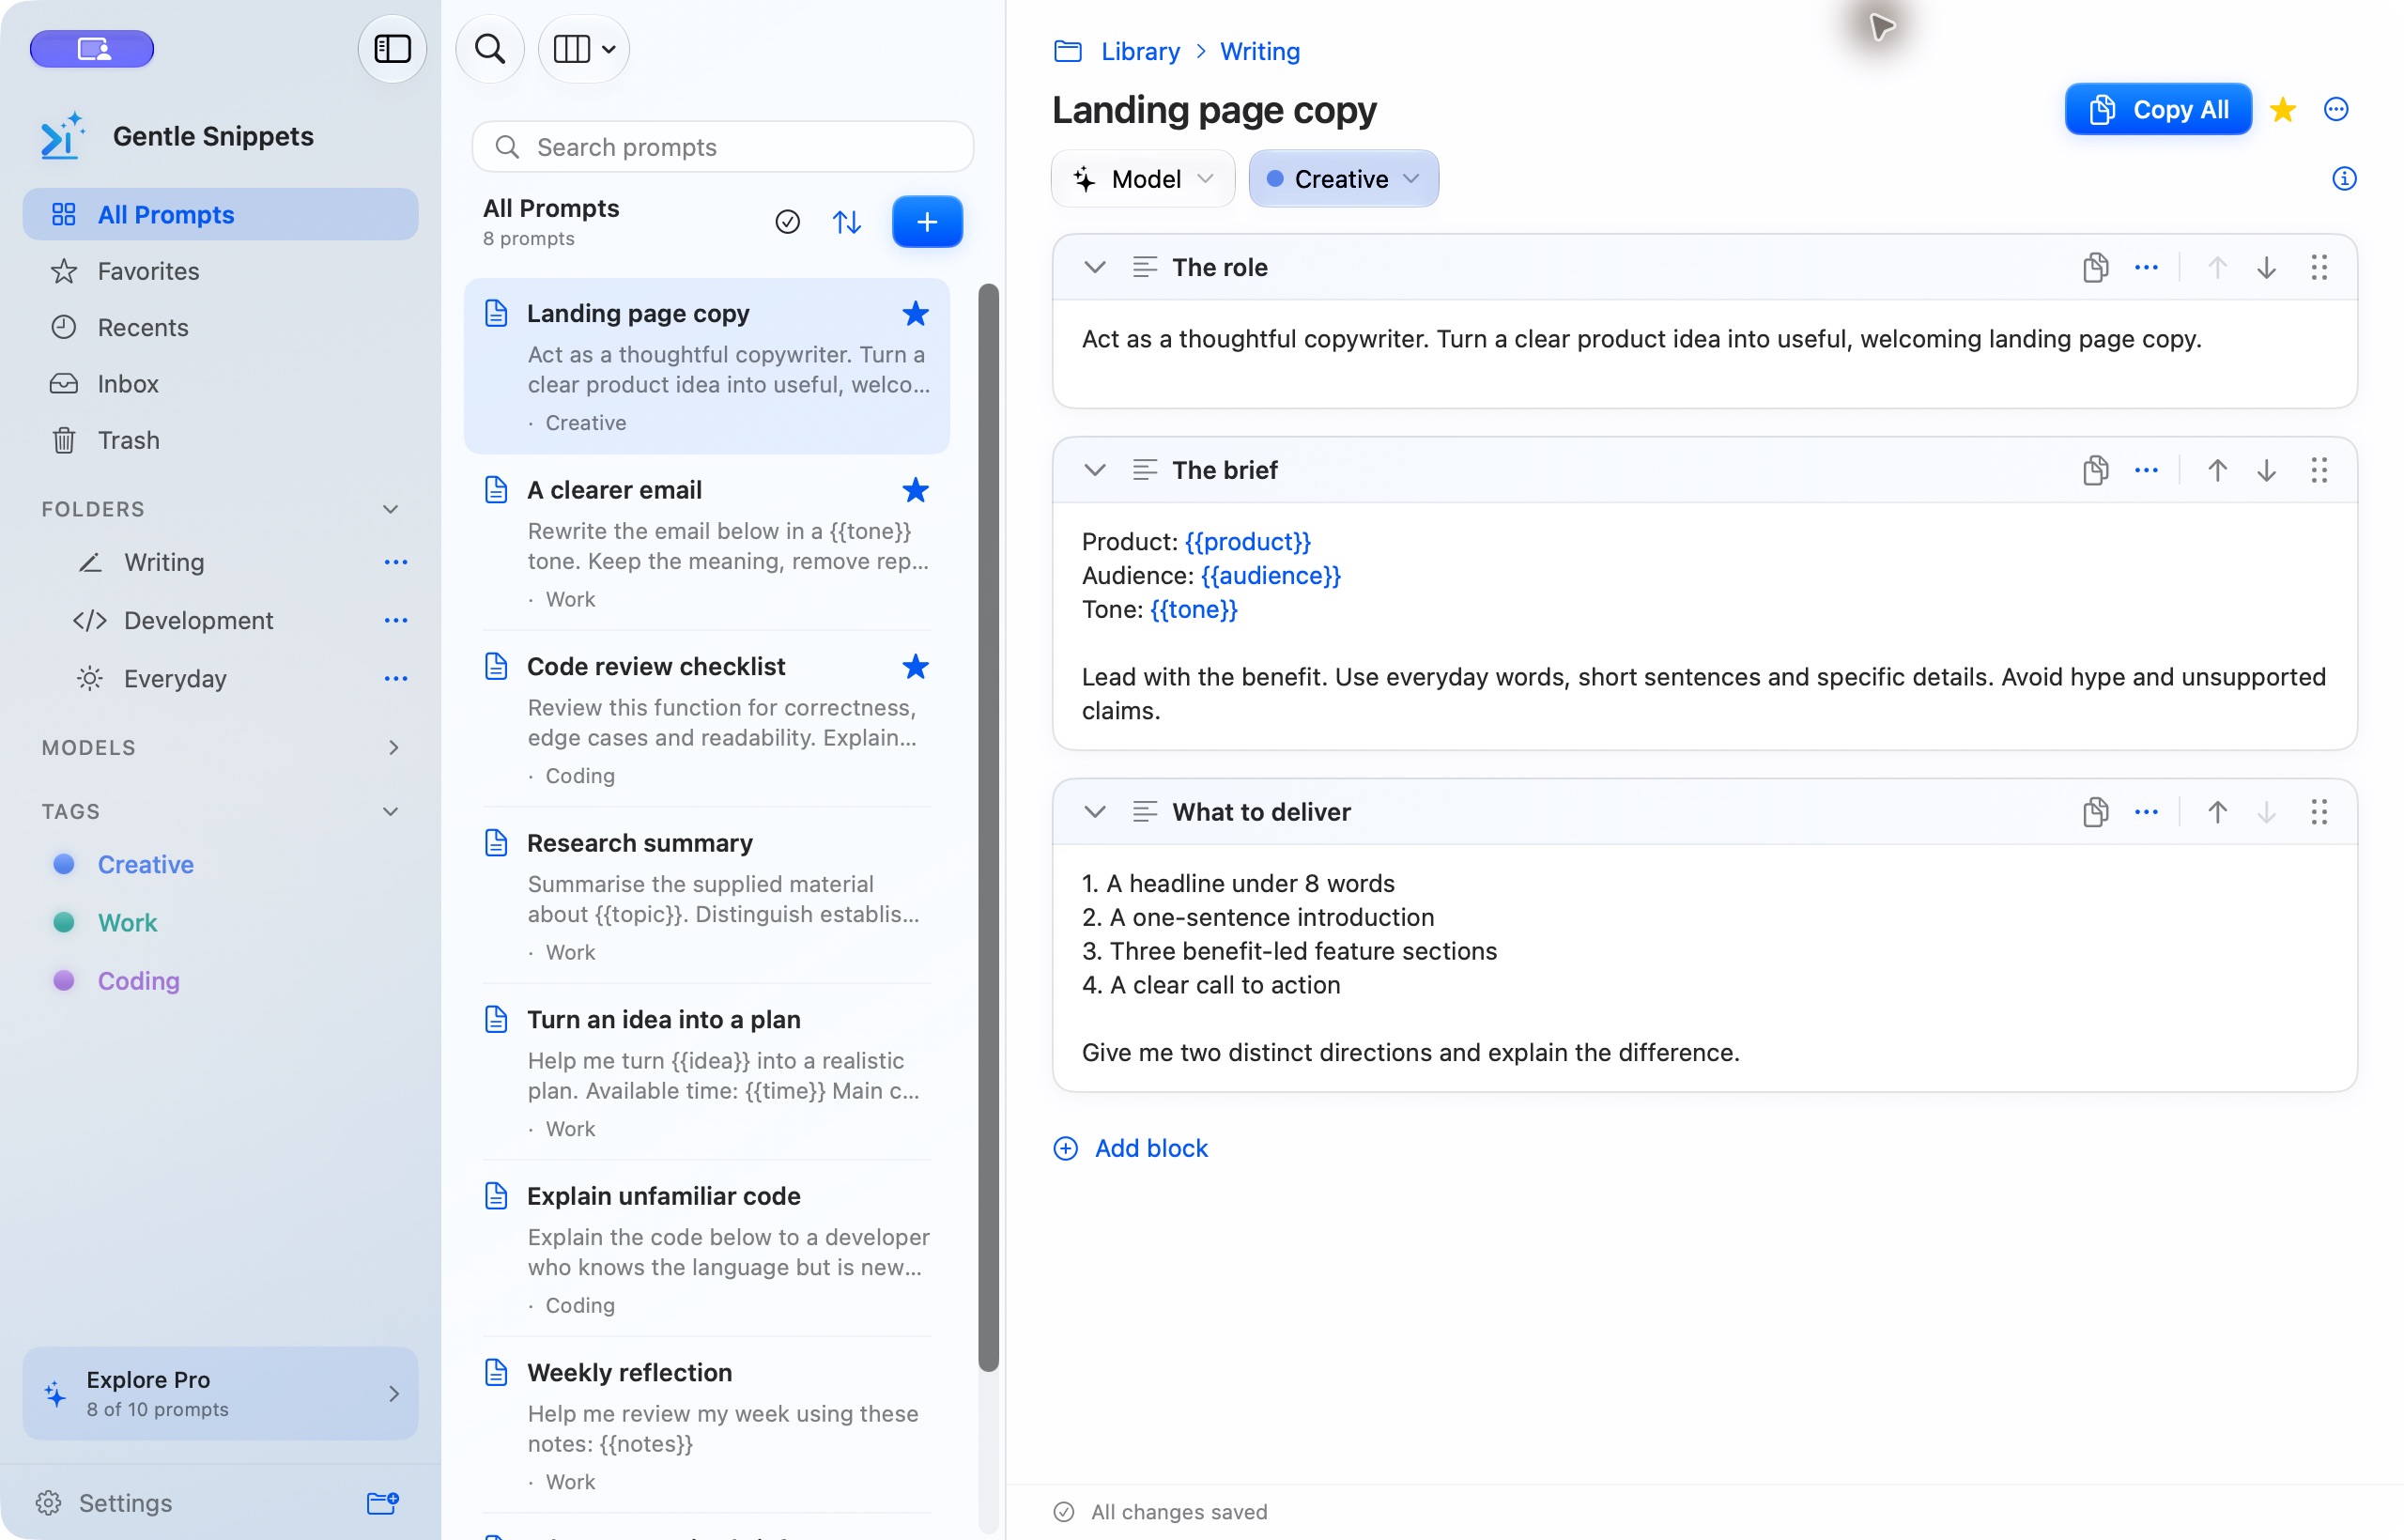Viewport: 2404px width, 1540px height.
Task: Unfavorite A clearer email with its star
Action: [915, 490]
